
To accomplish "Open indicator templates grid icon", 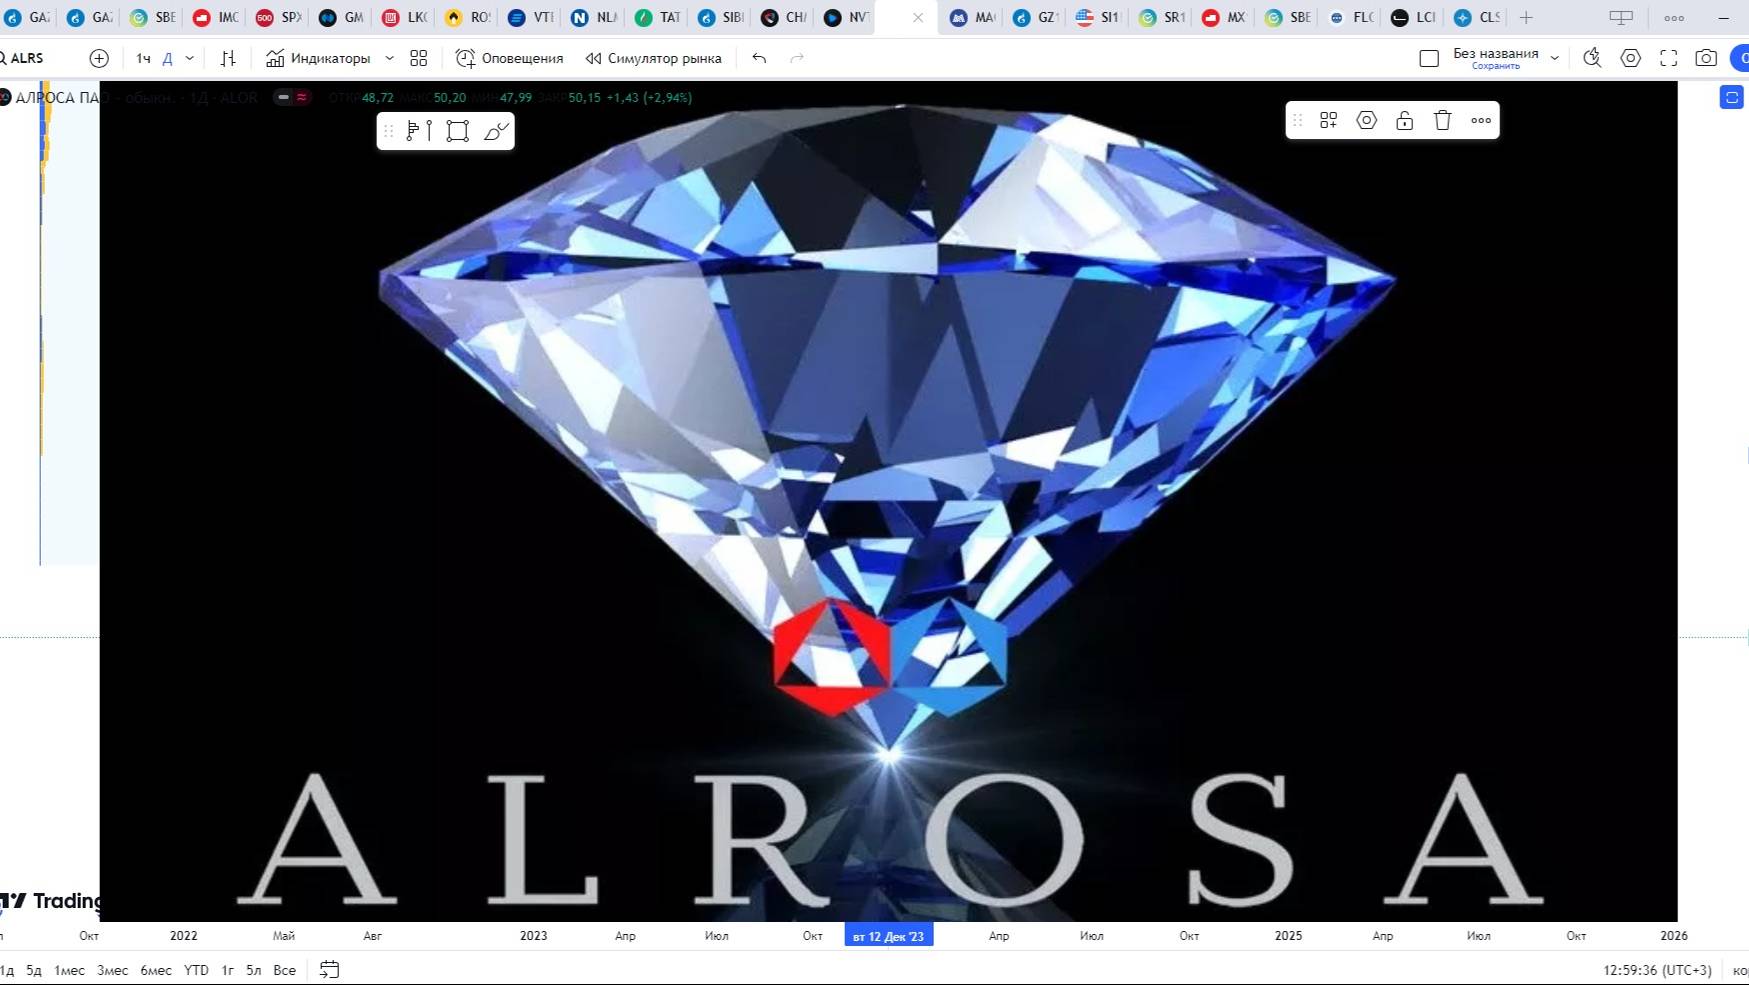I will coord(419,58).
